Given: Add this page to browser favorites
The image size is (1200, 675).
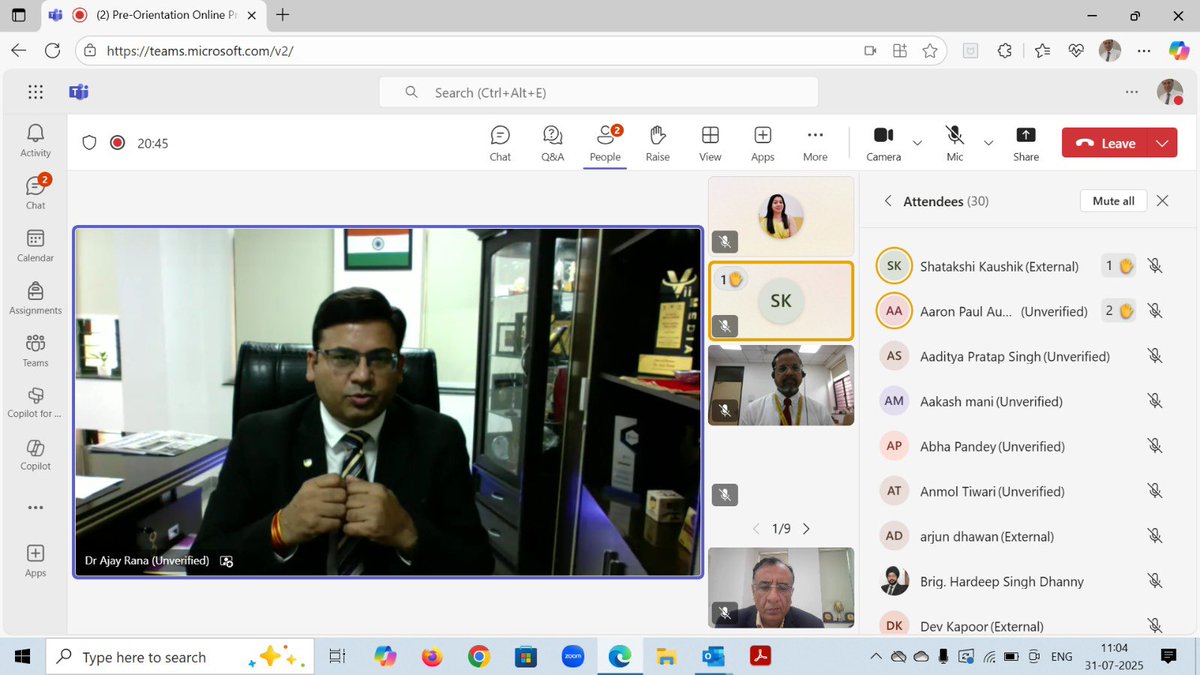Looking at the screenshot, I should point(930,50).
